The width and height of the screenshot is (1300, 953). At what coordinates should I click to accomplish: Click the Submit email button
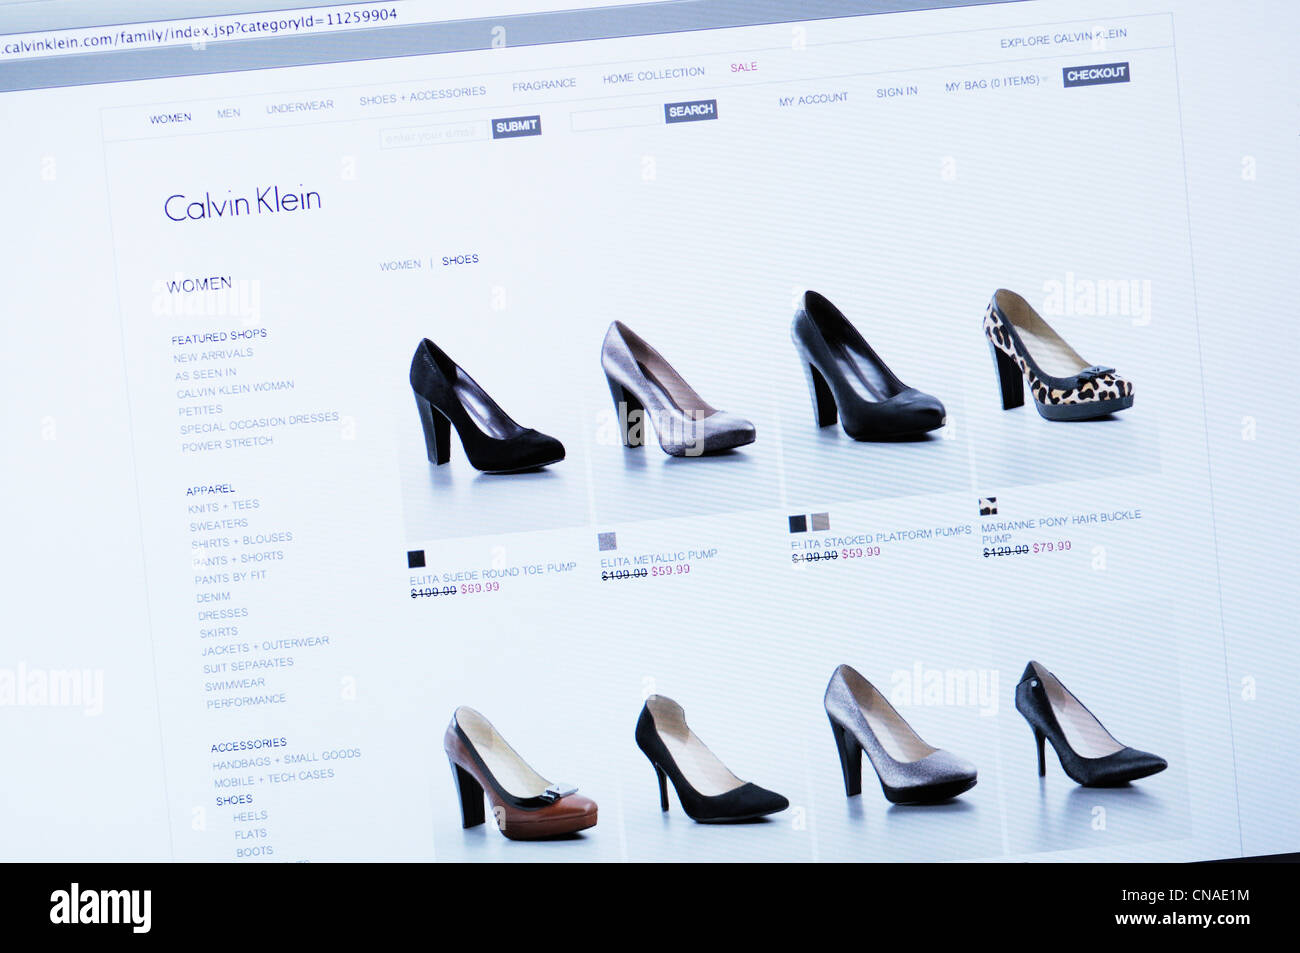[516, 127]
